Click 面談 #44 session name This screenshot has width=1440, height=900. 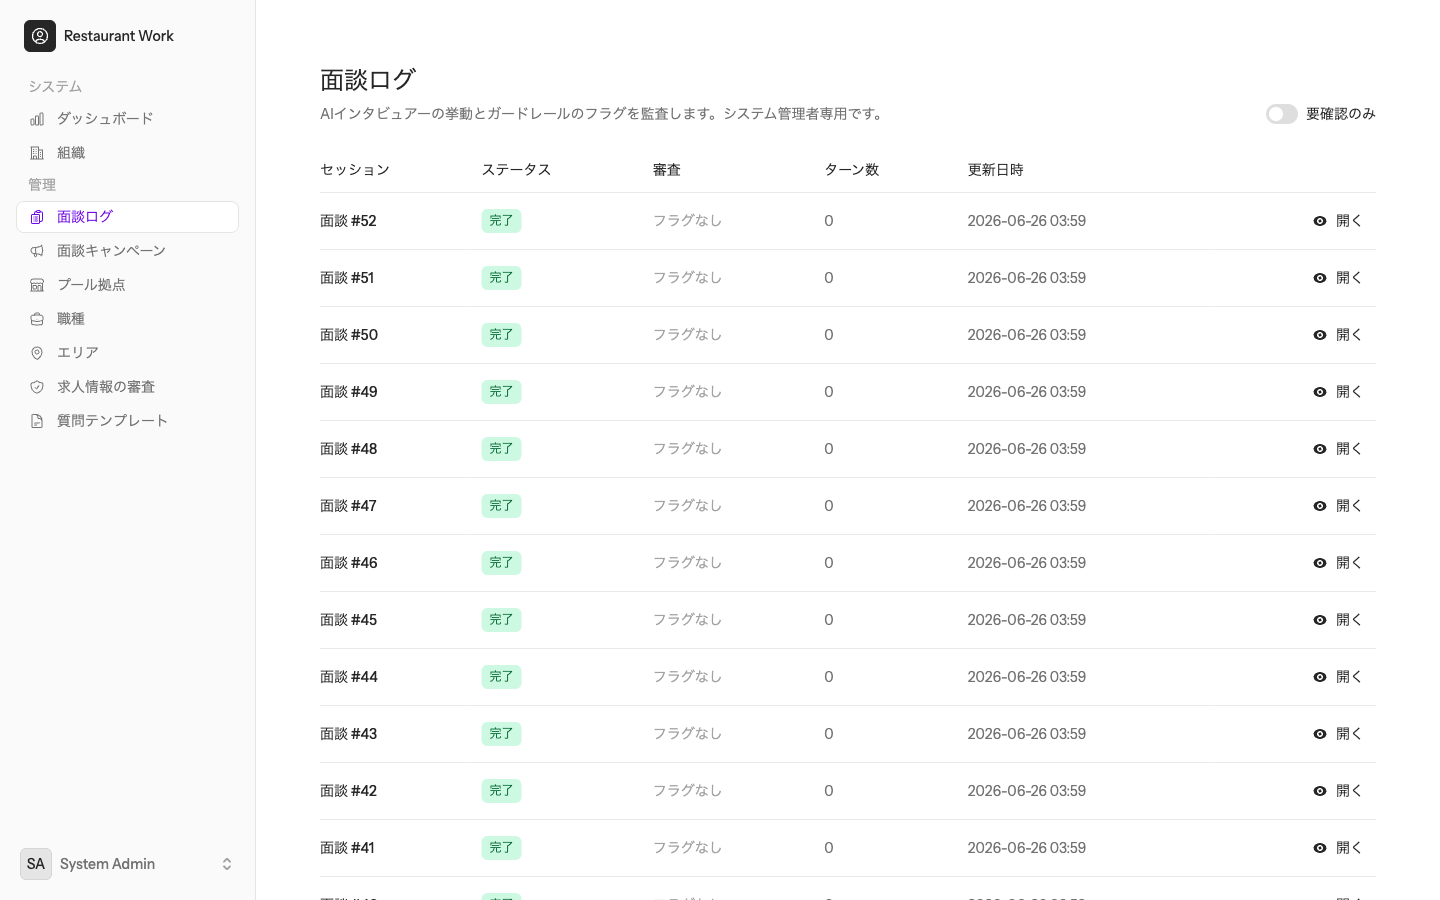[349, 677]
